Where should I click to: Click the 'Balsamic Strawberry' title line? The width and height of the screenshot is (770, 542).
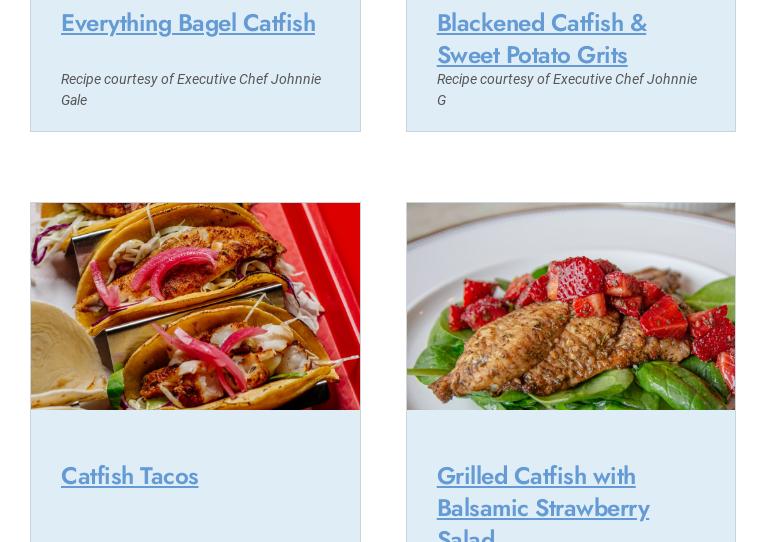[543, 508]
